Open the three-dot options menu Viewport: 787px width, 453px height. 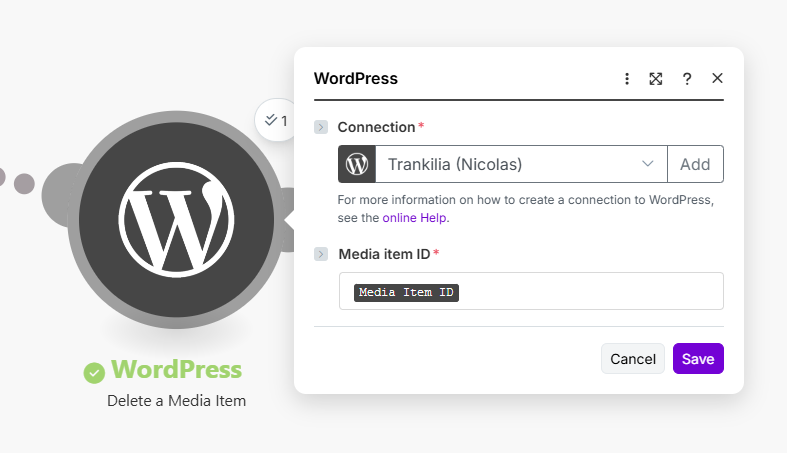(627, 79)
